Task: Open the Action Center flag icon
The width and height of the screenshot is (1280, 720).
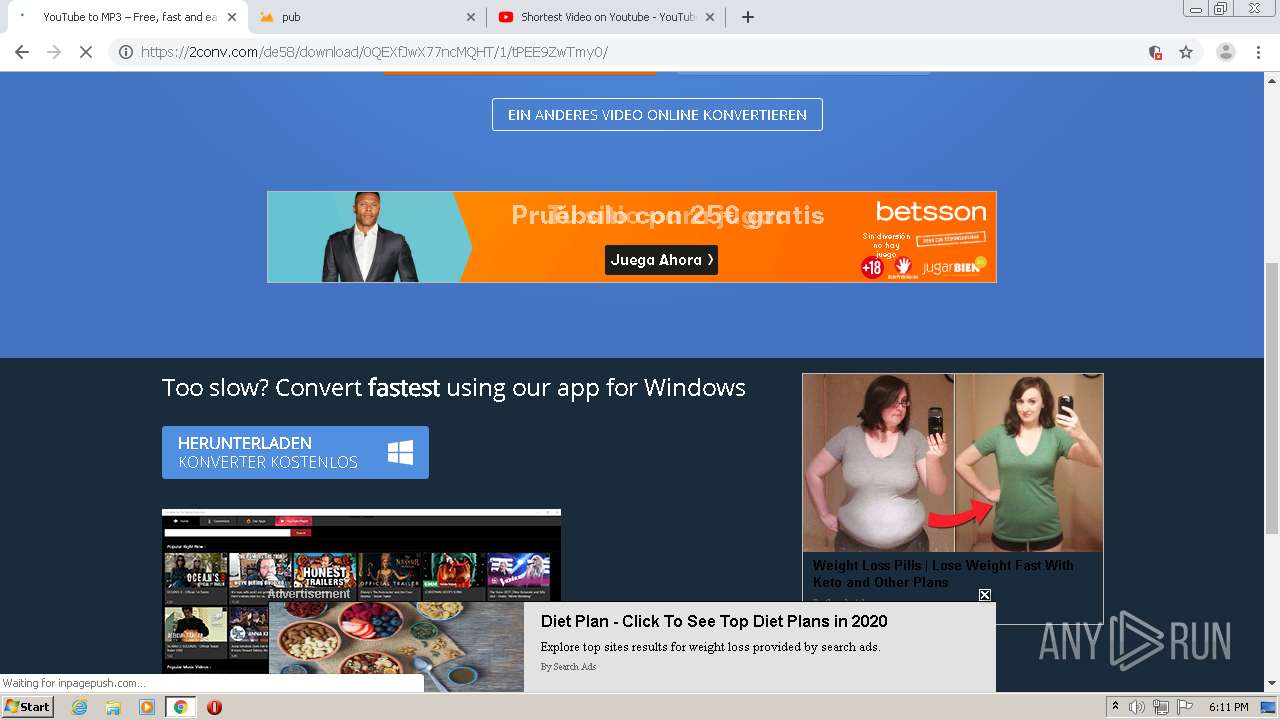Action: 1183,707
